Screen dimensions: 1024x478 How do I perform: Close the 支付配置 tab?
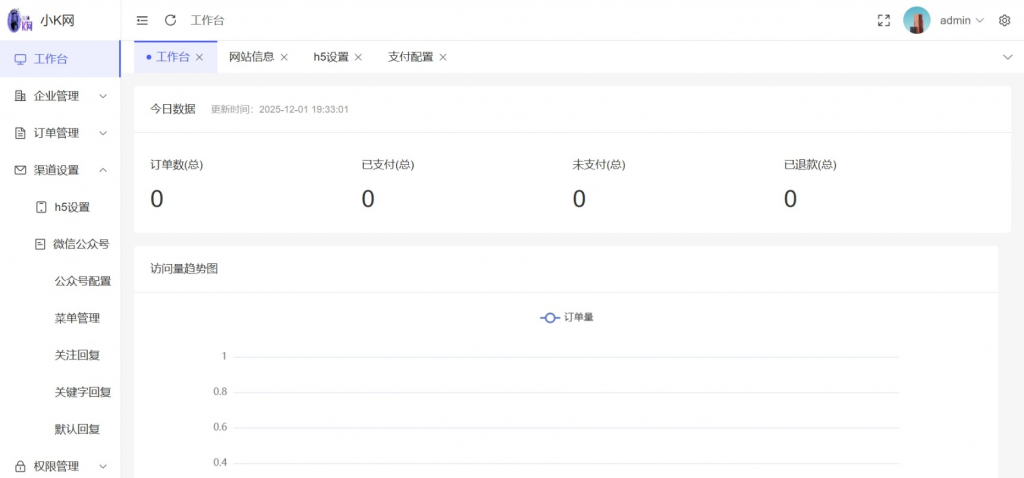click(x=443, y=57)
